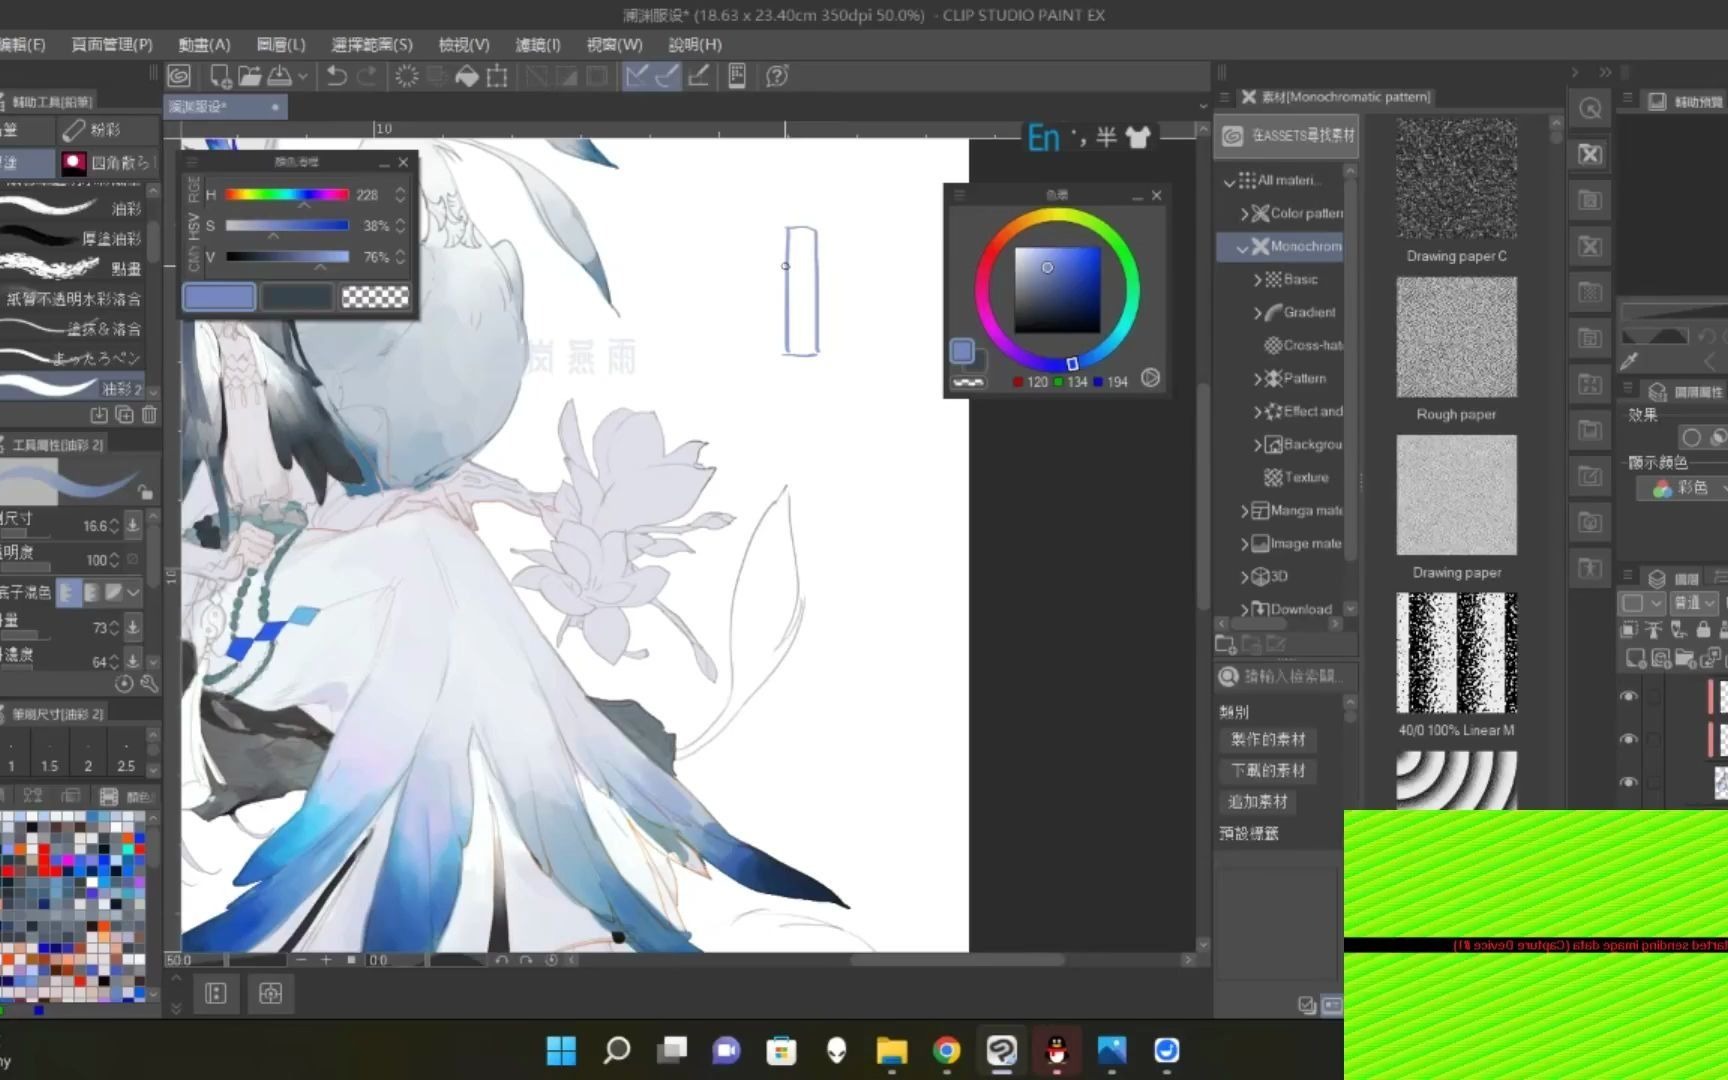Save the current canvas
The width and height of the screenshot is (1728, 1080).
pyautogui.click(x=279, y=76)
